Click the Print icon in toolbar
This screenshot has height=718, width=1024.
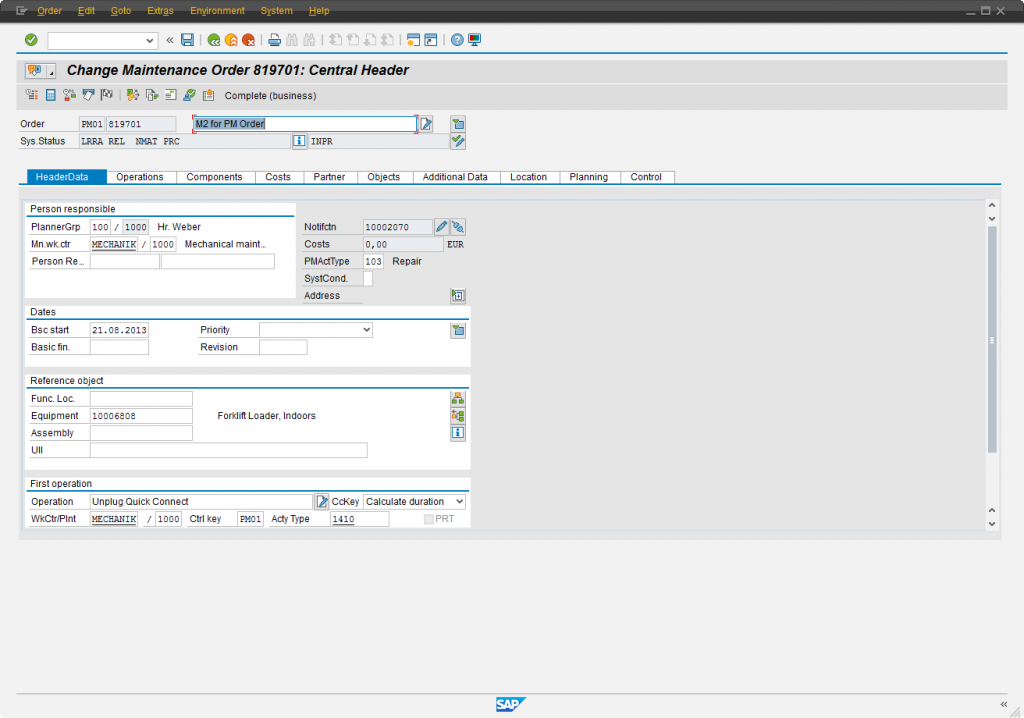[x=274, y=40]
